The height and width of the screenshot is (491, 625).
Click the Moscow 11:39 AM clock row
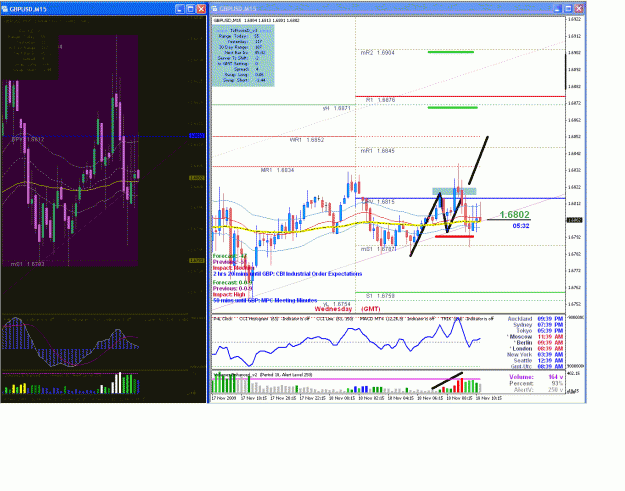(536, 337)
